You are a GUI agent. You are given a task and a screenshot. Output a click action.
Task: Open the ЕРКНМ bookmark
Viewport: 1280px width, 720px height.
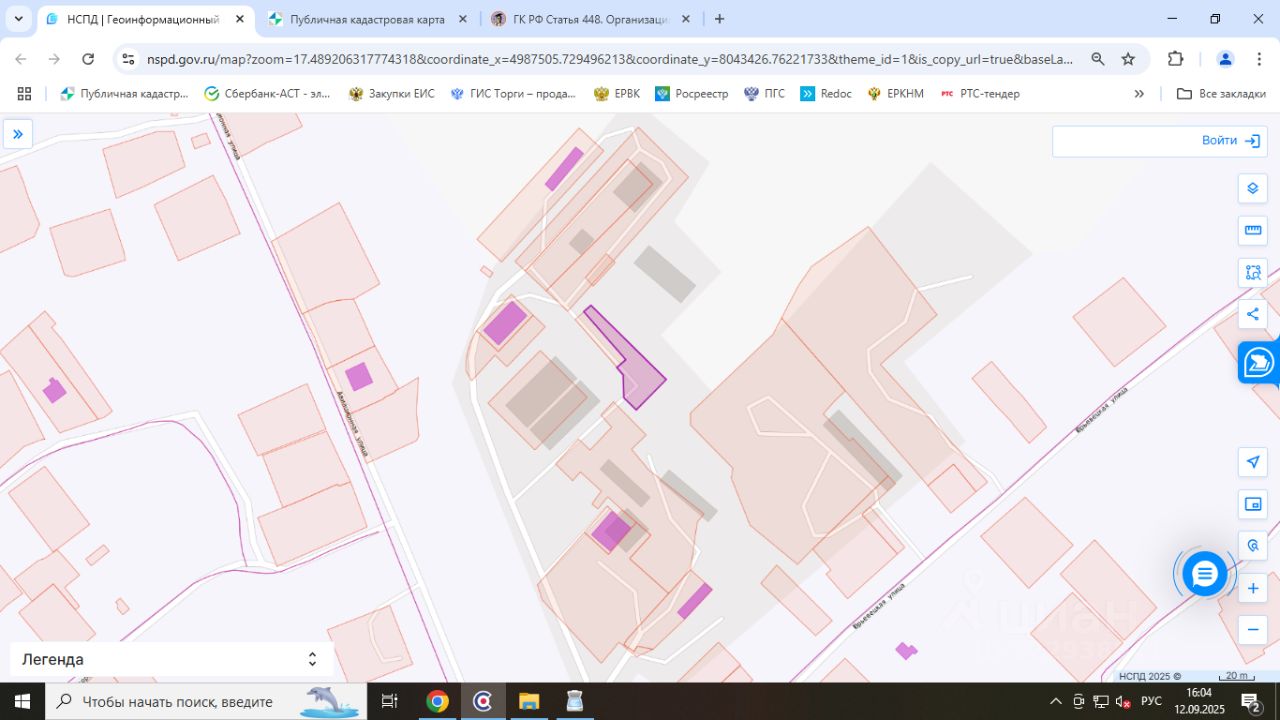pos(895,93)
